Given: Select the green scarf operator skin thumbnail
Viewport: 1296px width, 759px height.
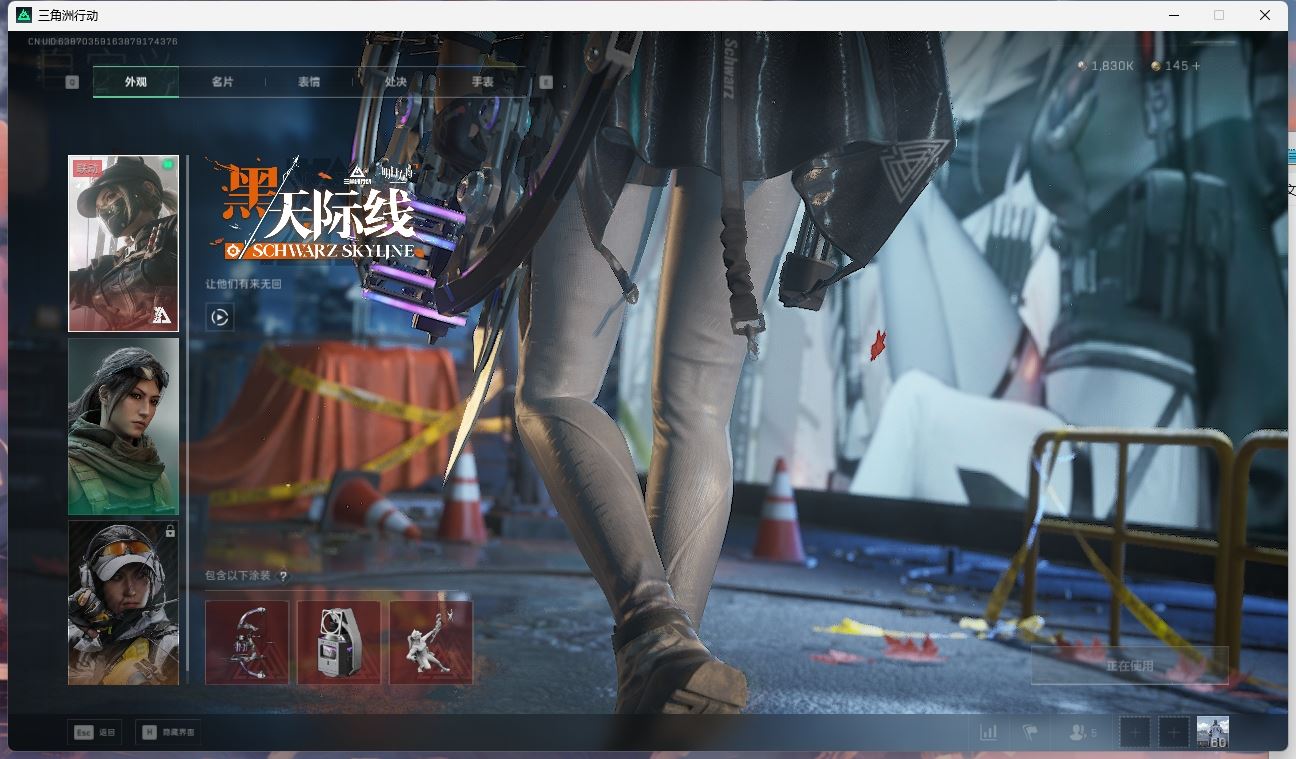Looking at the screenshot, I should click(x=123, y=426).
